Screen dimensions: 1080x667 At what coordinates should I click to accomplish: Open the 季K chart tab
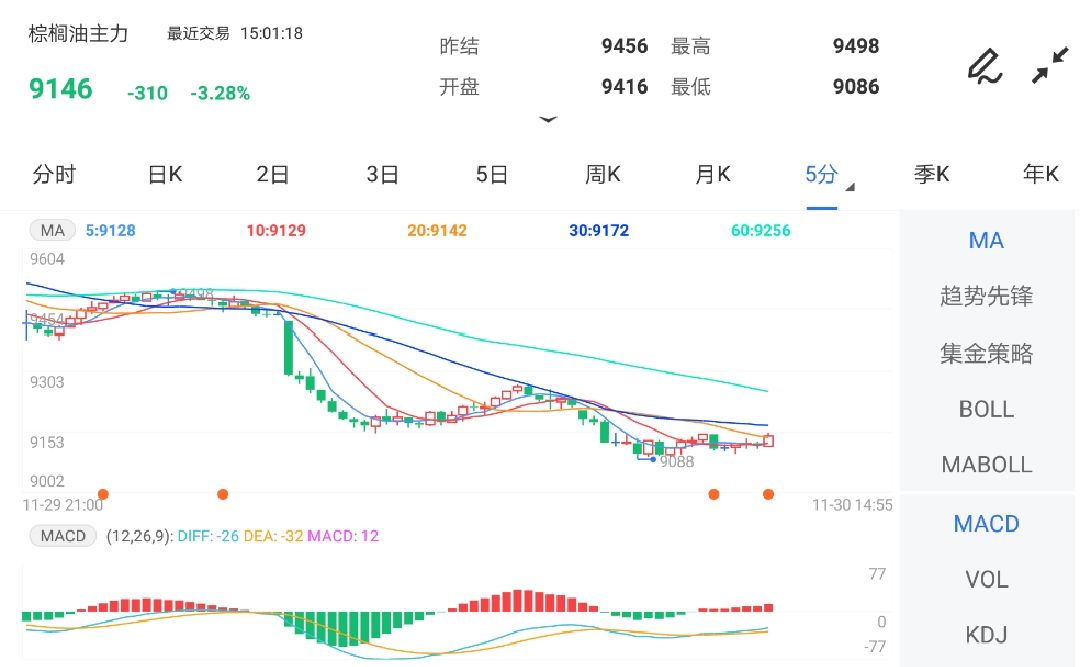(931, 175)
